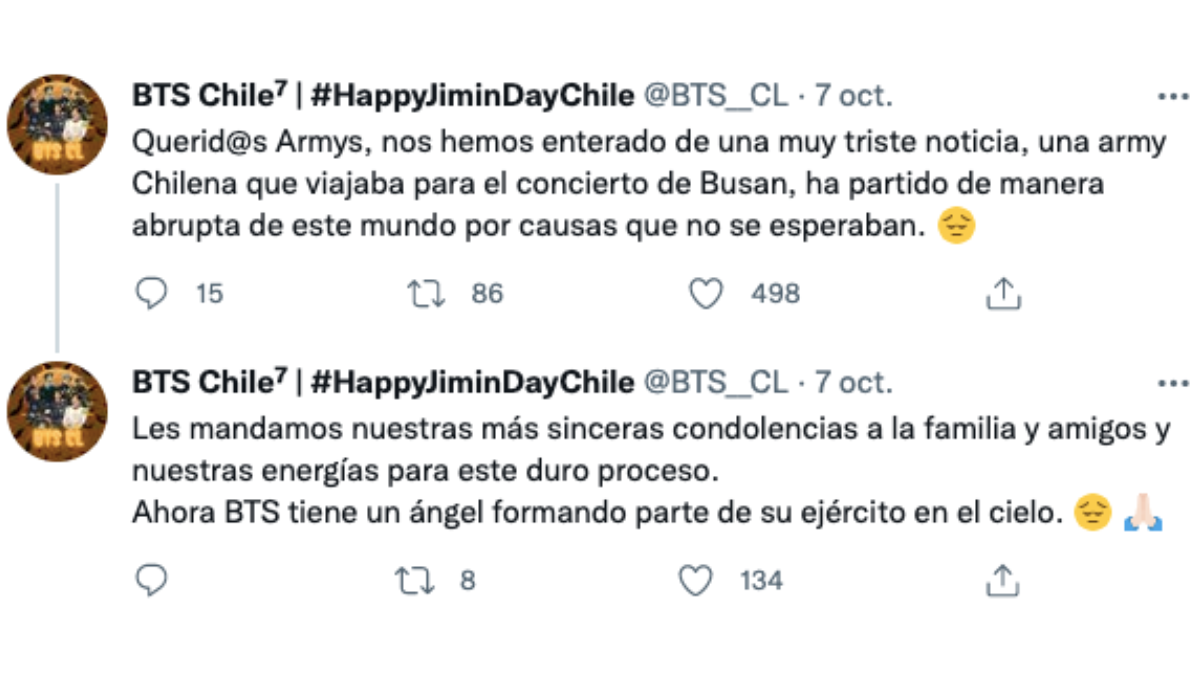Toggle like on the tweet with 498 likes
This screenshot has height=675, width=1200.
[708, 293]
